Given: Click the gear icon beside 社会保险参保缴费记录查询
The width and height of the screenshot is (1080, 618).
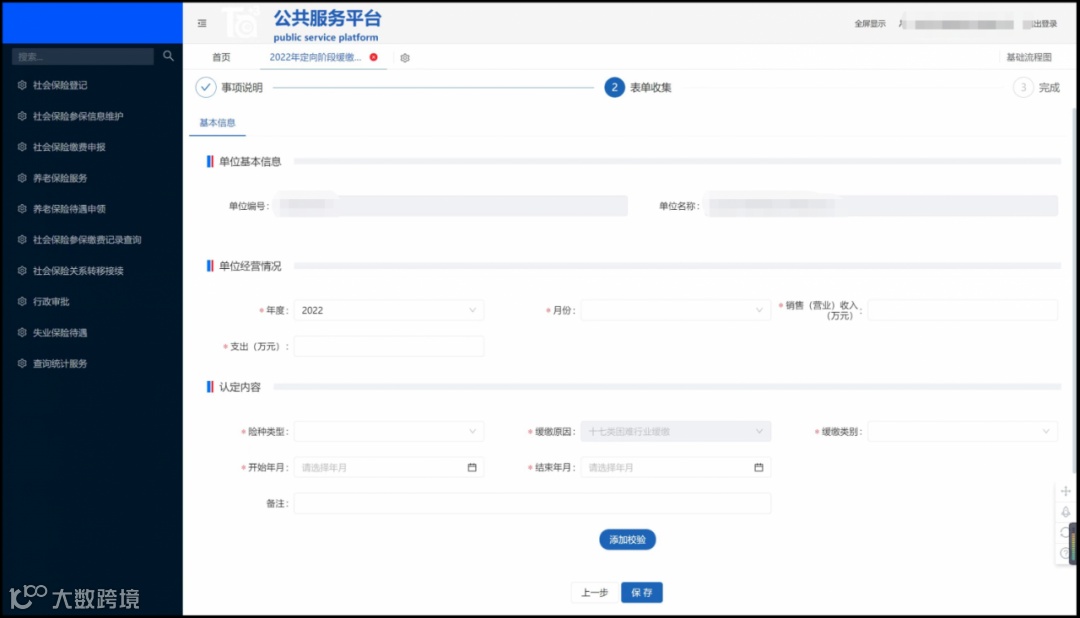Looking at the screenshot, I should click(22, 240).
